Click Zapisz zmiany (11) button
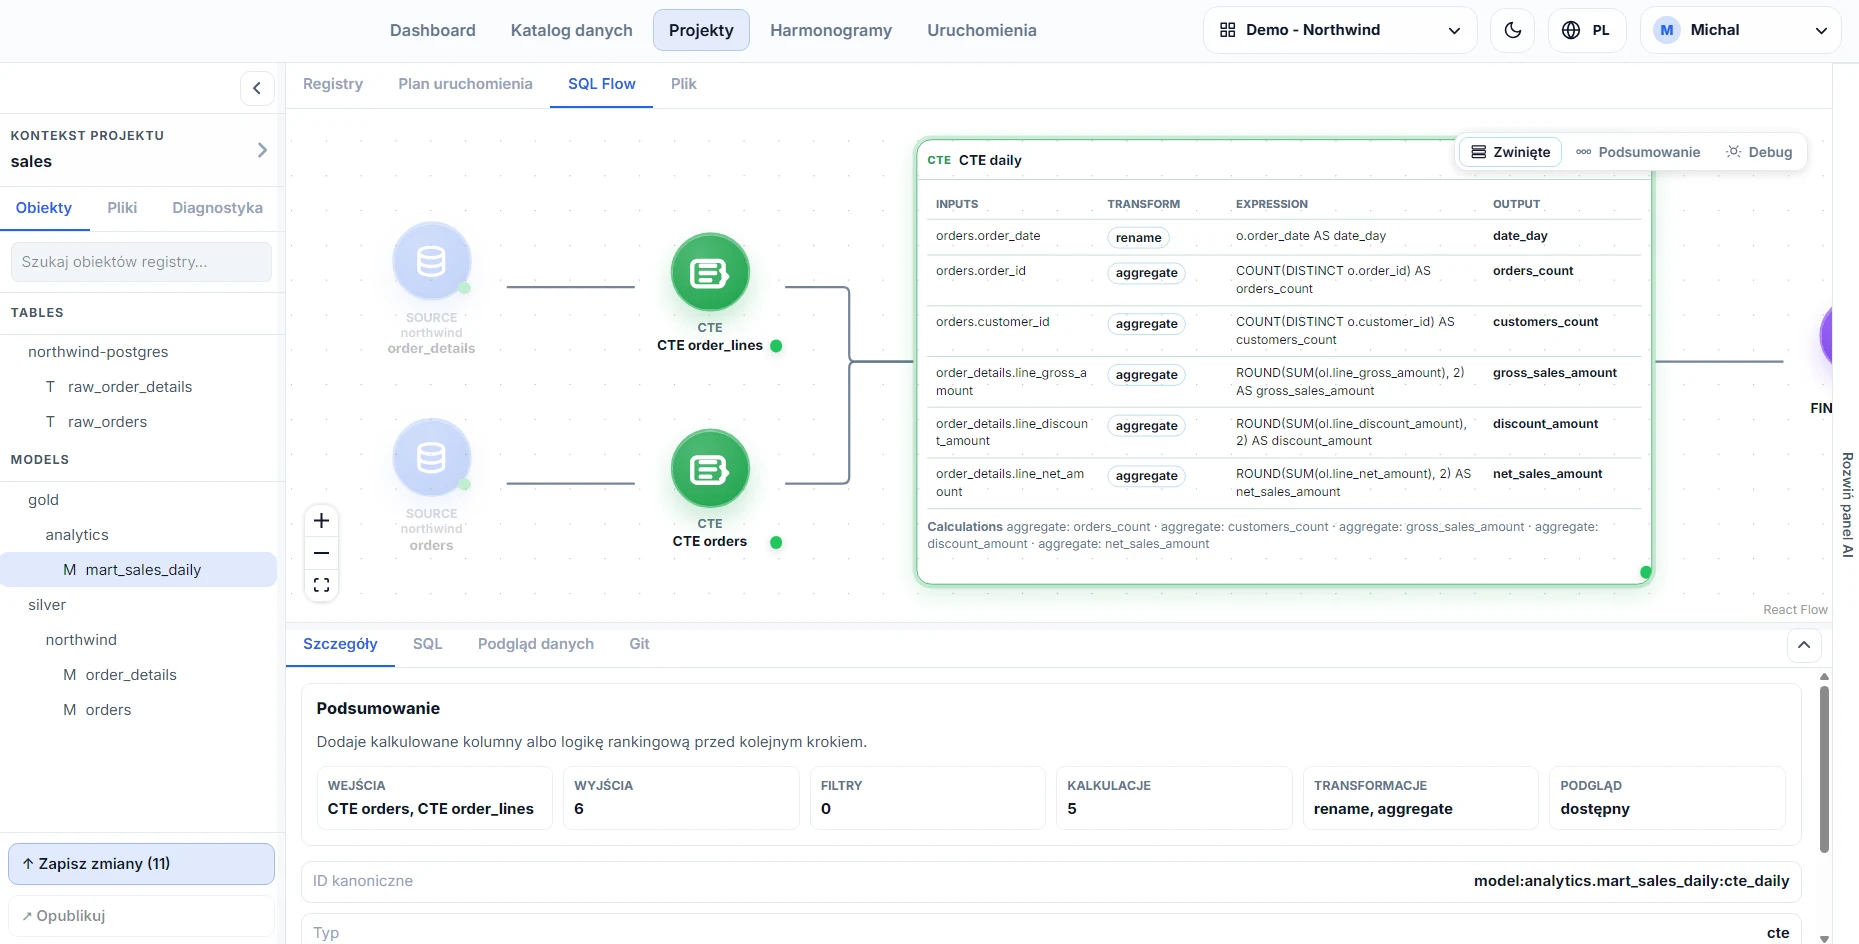The height and width of the screenshot is (944, 1859). (x=141, y=864)
